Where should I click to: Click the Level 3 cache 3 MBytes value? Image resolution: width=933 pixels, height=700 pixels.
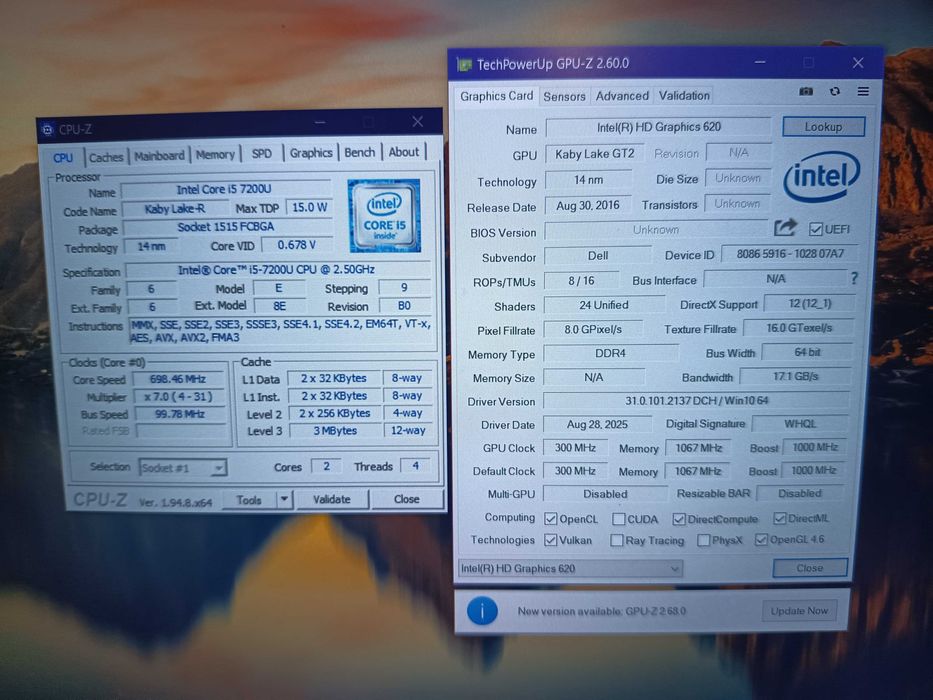tap(334, 430)
